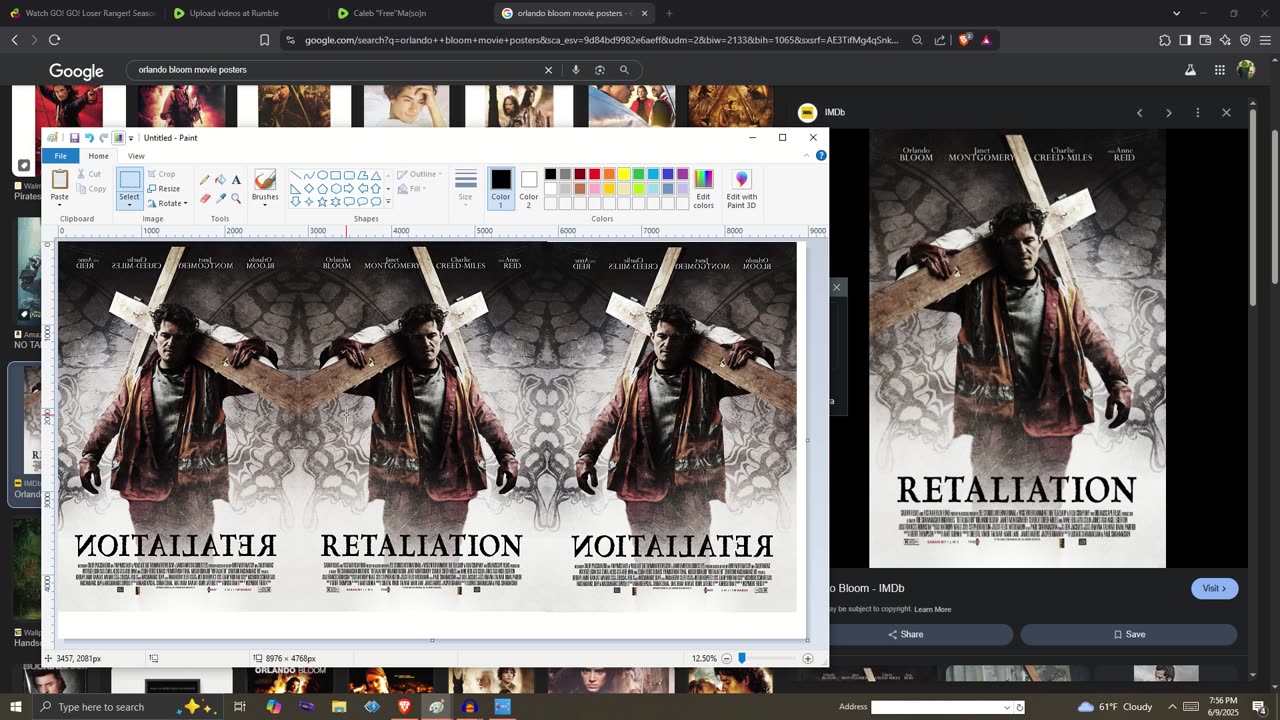This screenshot has width=1280, height=720.
Task: Click the Magnifier tool
Action: click(236, 198)
